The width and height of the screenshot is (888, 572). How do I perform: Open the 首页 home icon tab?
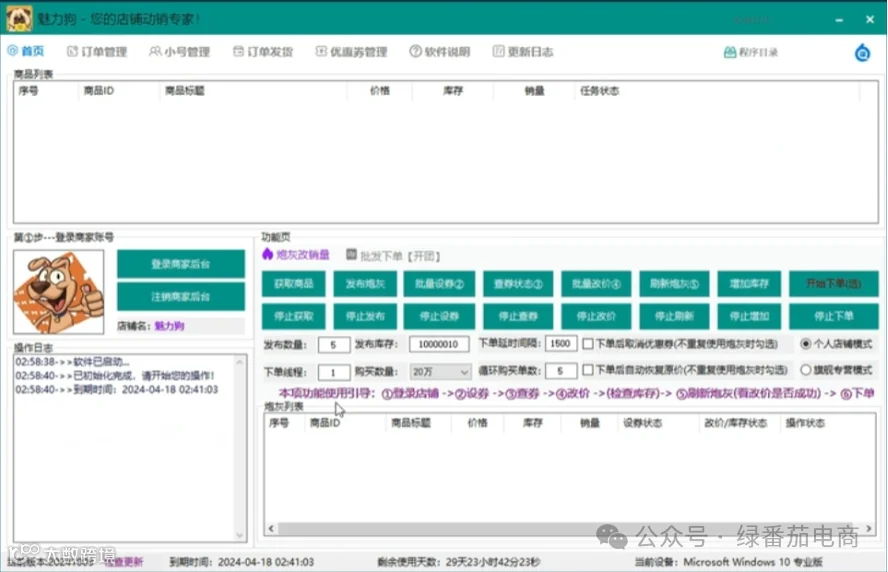12,51
